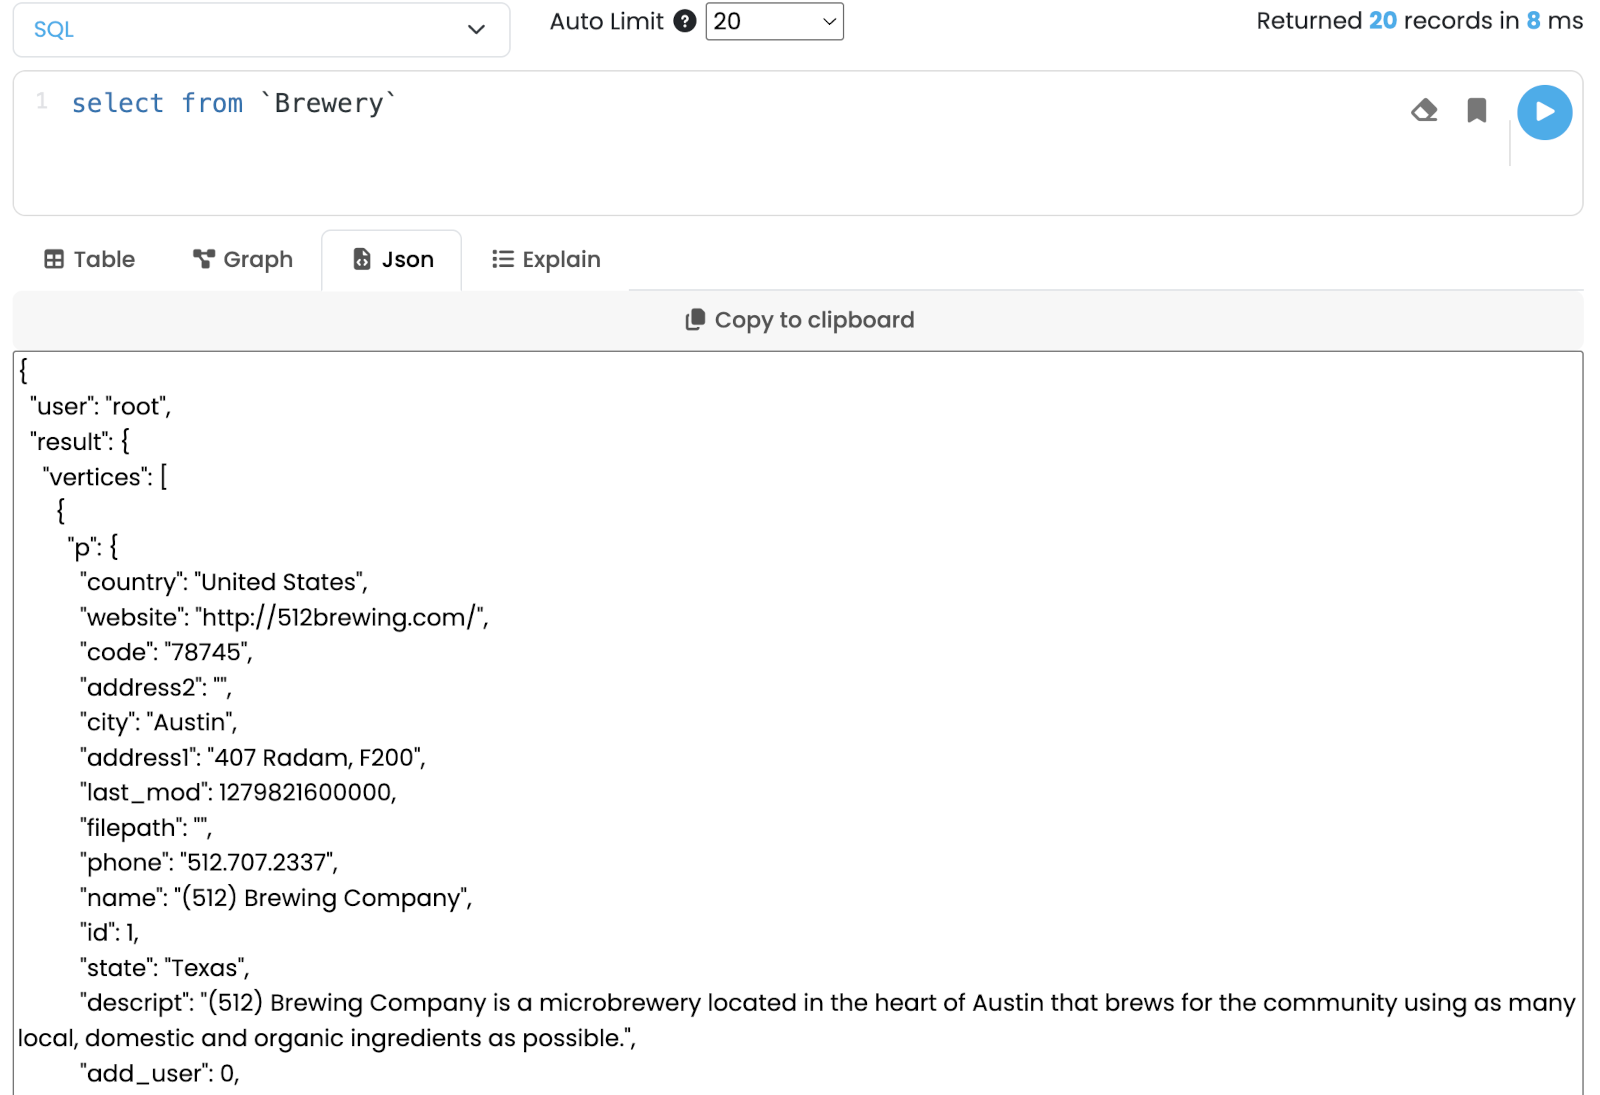Click the "vertices": [ line

click(105, 477)
